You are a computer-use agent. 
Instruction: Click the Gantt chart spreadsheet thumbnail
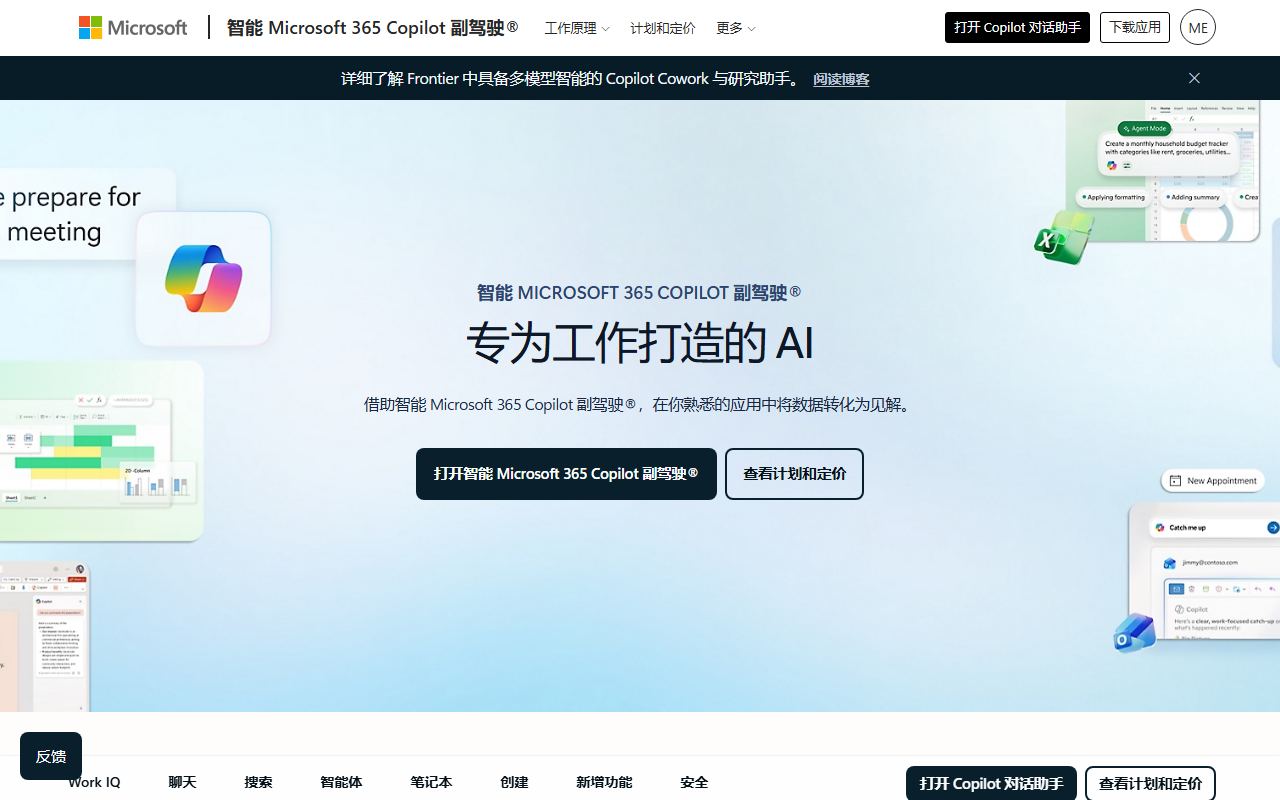pyautogui.click(x=100, y=450)
